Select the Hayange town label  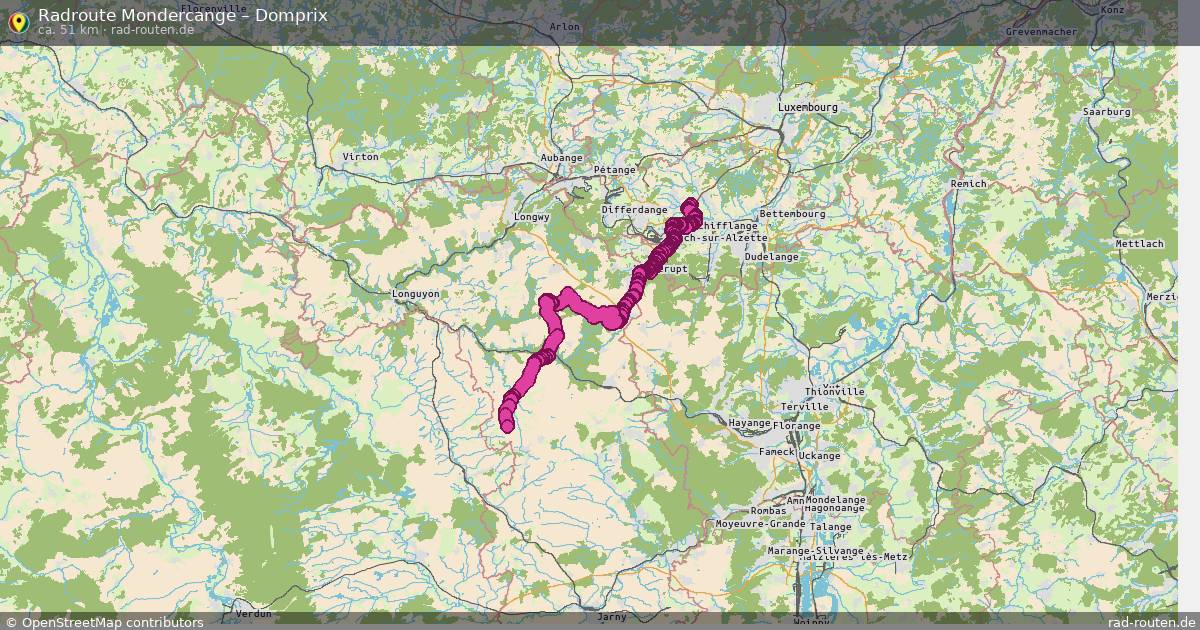click(x=749, y=423)
